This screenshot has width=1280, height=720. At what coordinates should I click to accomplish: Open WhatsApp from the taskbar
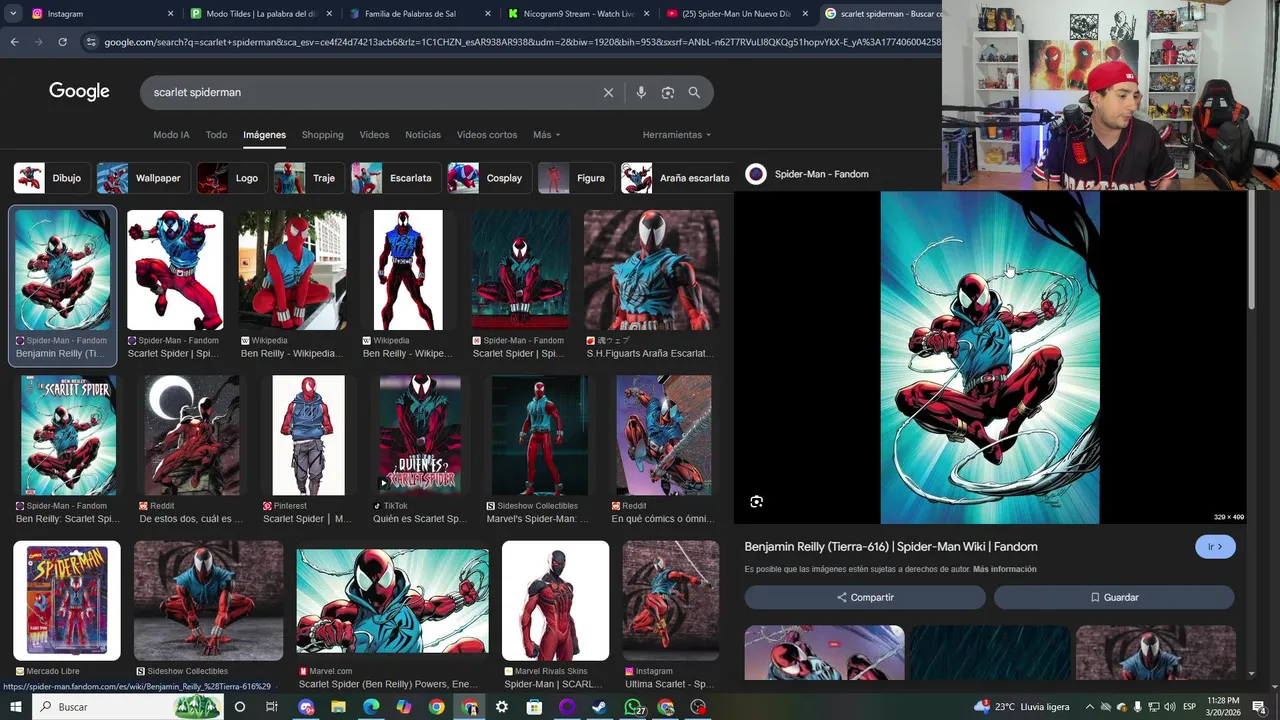(x=633, y=707)
